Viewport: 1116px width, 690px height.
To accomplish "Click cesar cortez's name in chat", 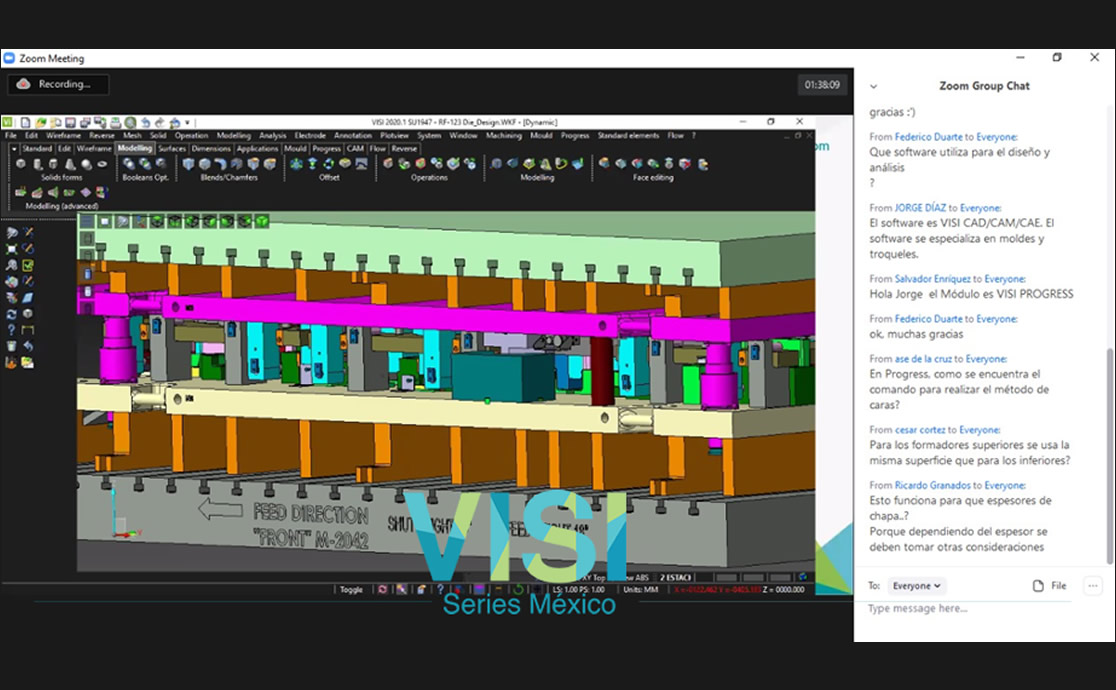I will pos(920,430).
